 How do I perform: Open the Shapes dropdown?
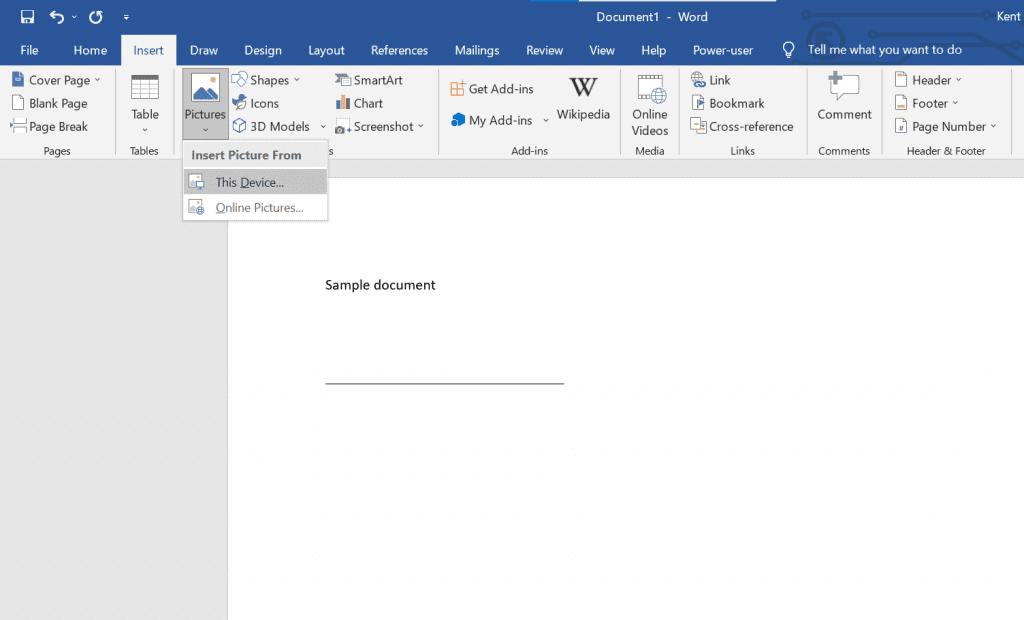(x=266, y=79)
